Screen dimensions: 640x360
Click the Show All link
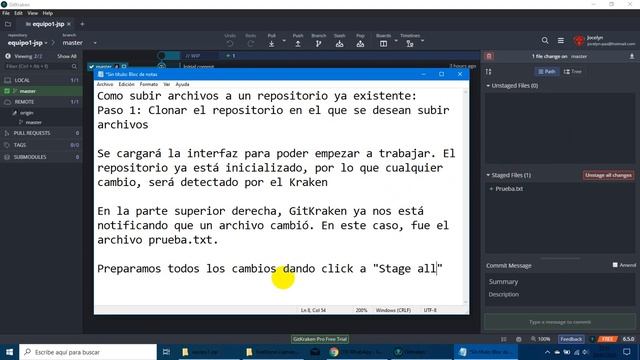[x=67, y=56]
